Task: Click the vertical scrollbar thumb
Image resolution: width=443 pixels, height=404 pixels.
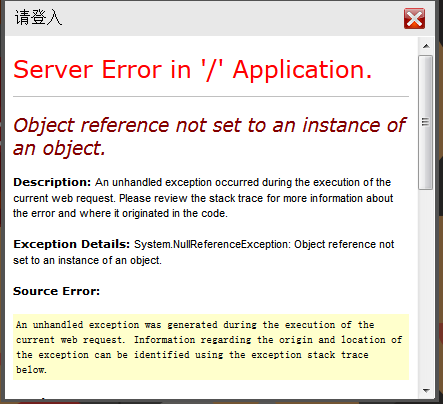Action: click(425, 122)
